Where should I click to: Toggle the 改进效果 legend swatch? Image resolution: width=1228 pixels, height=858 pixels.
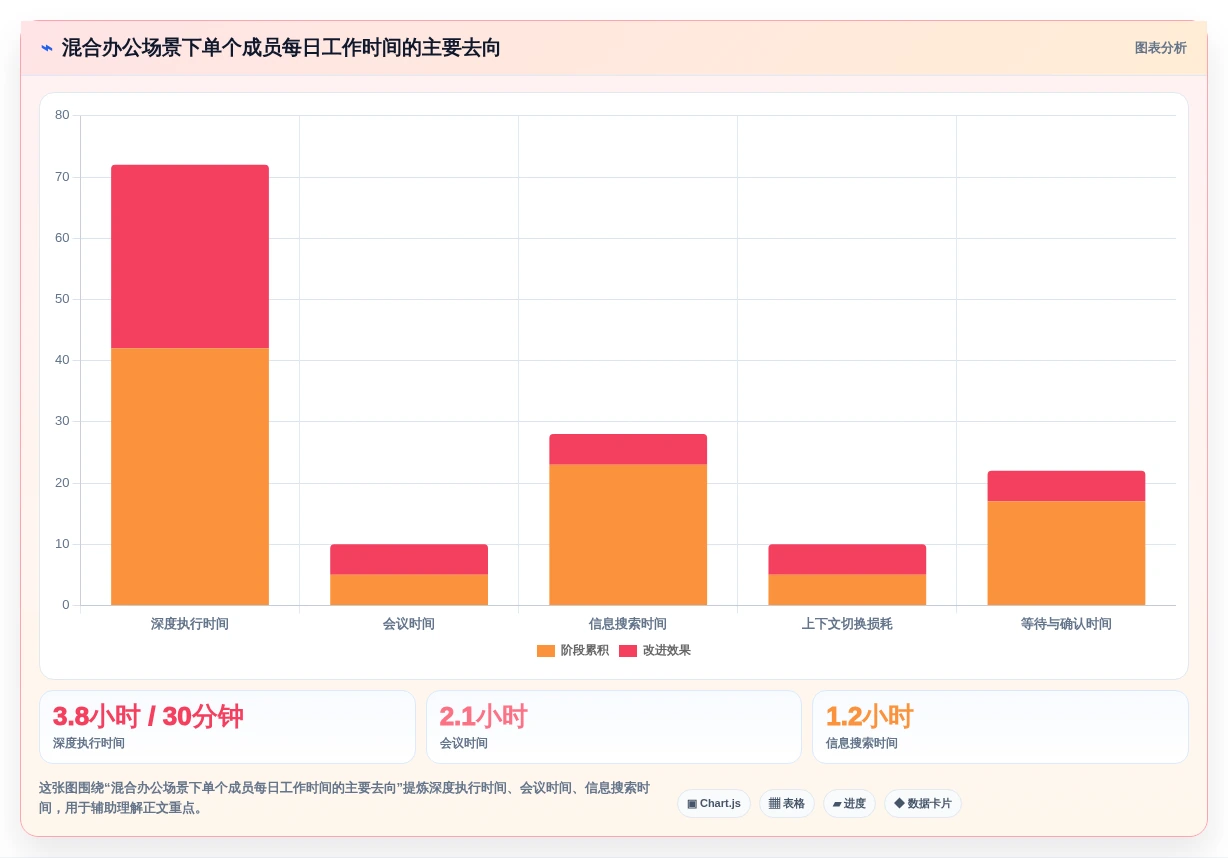[627, 651]
